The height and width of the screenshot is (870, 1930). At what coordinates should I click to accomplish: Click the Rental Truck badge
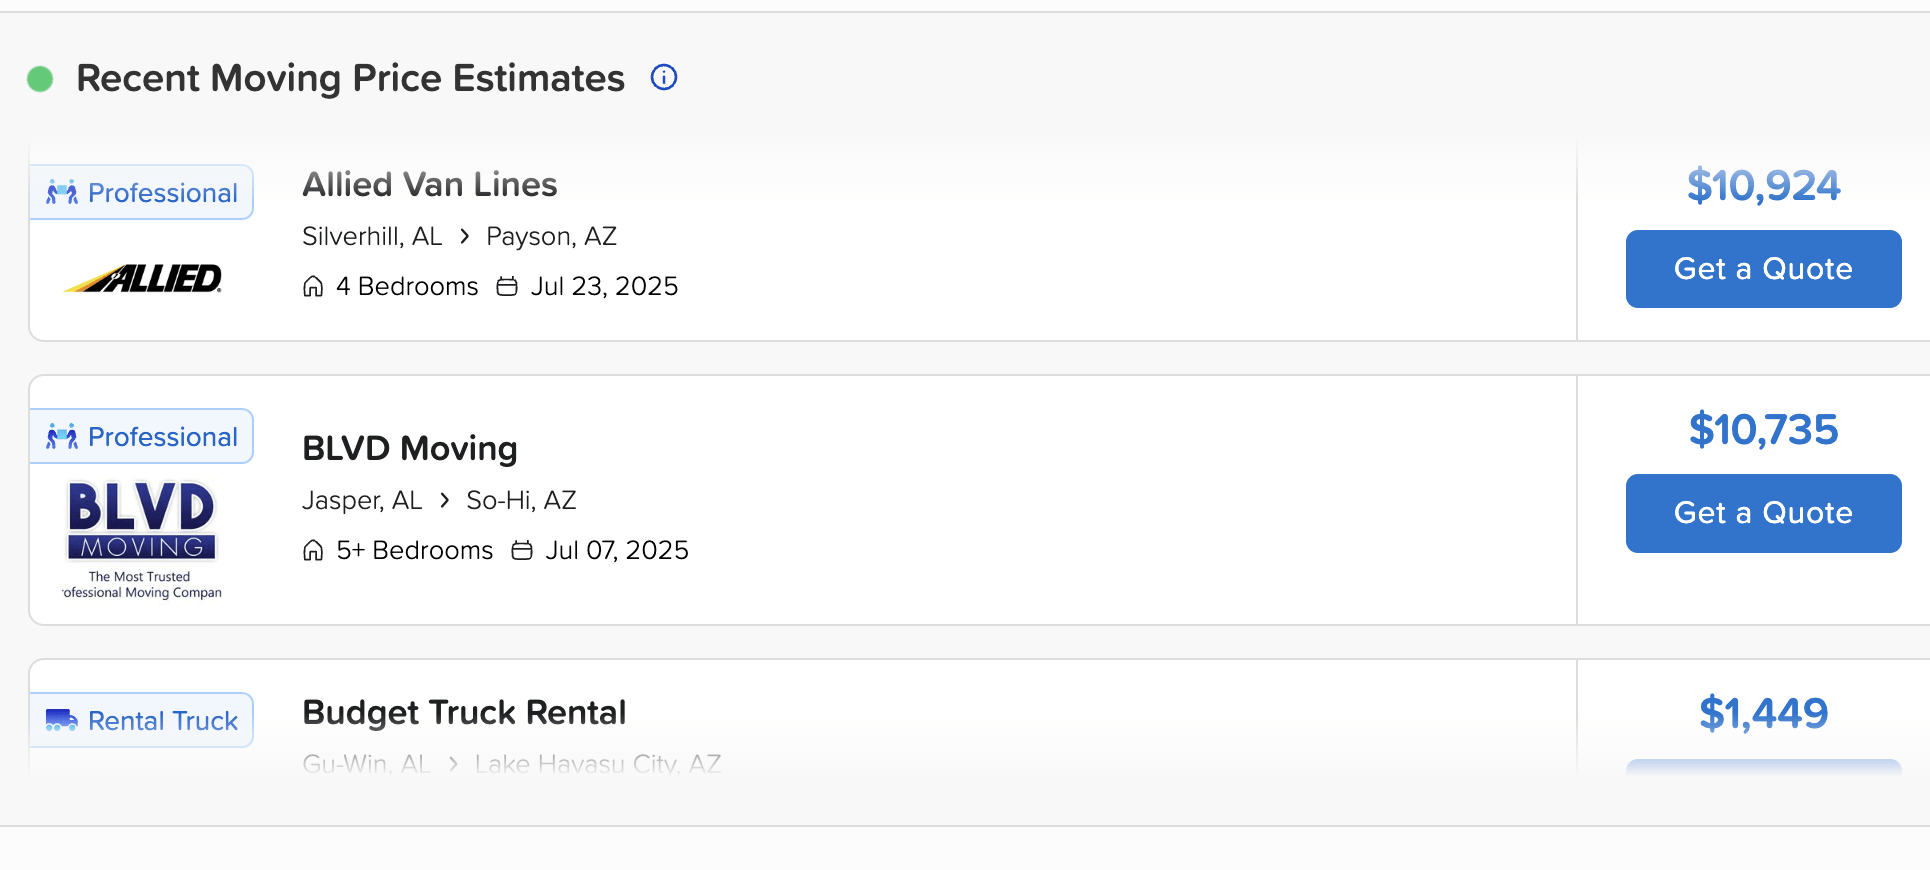pos(142,721)
